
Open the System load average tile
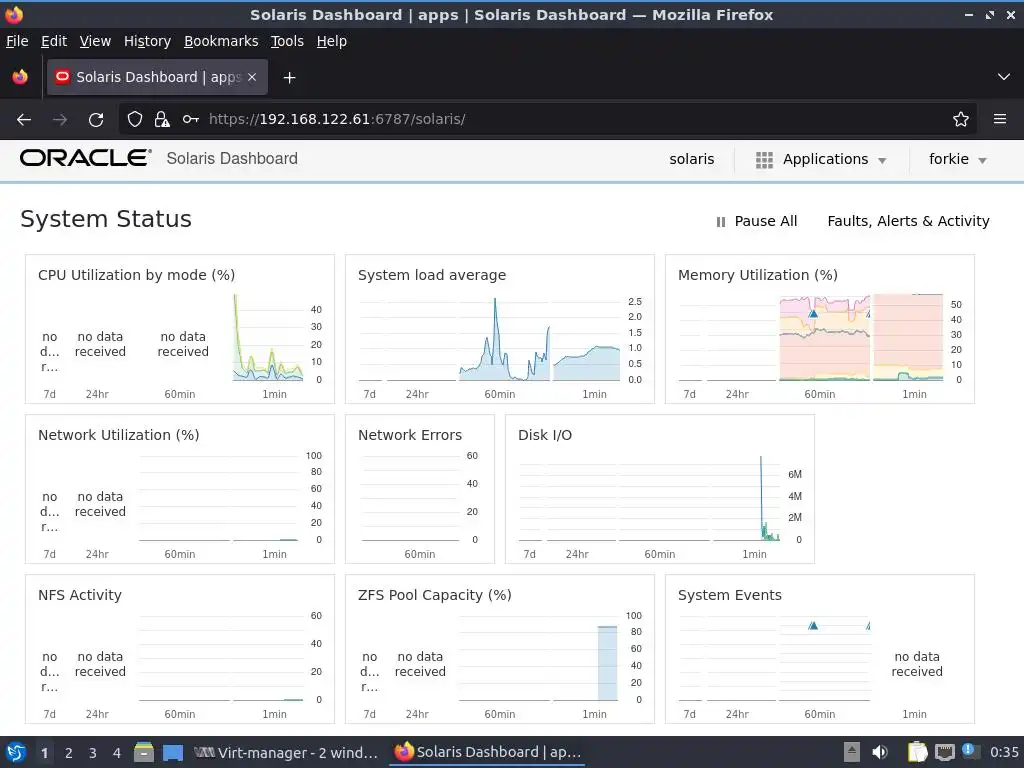click(500, 329)
